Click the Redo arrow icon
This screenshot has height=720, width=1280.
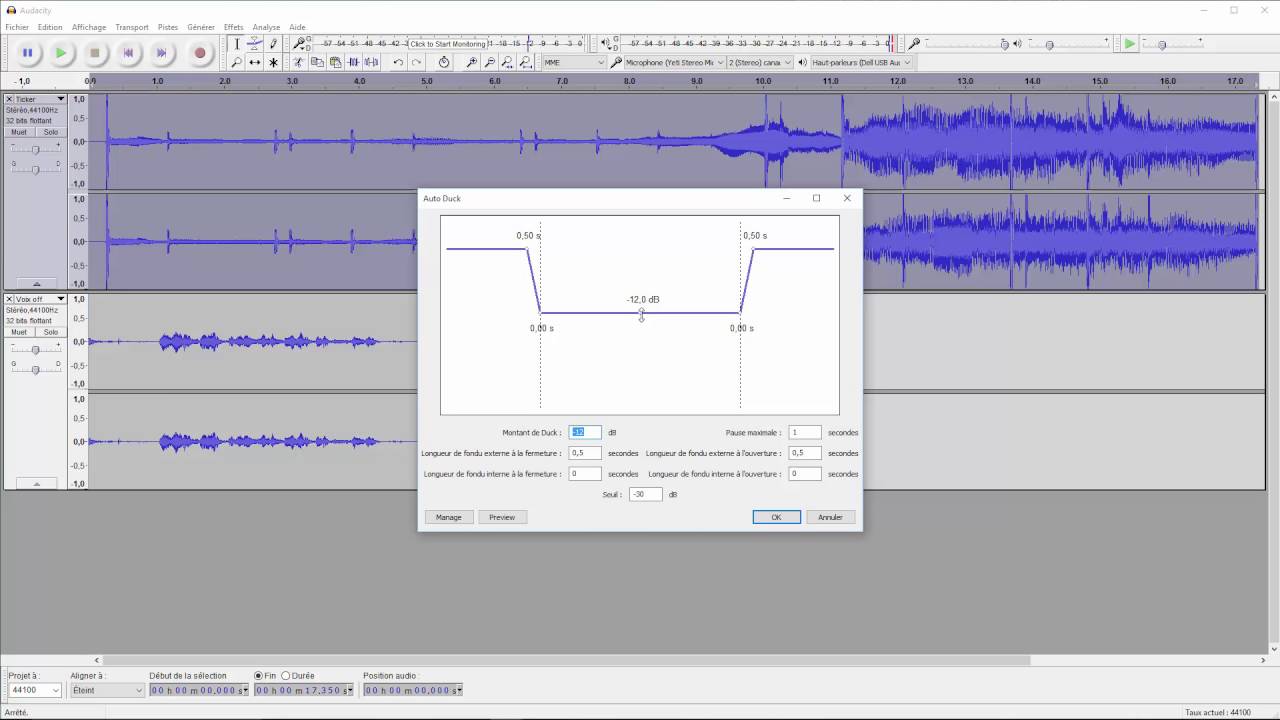[417, 62]
